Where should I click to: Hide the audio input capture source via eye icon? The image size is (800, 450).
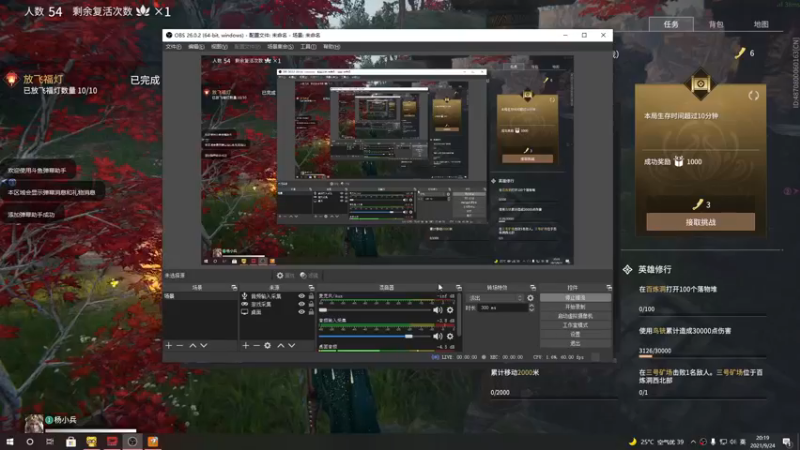tap(302, 296)
